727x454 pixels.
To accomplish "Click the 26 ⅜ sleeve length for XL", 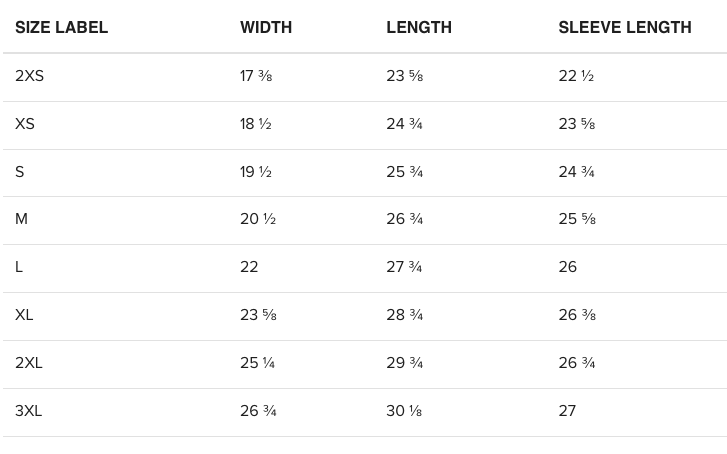I will tap(577, 315).
